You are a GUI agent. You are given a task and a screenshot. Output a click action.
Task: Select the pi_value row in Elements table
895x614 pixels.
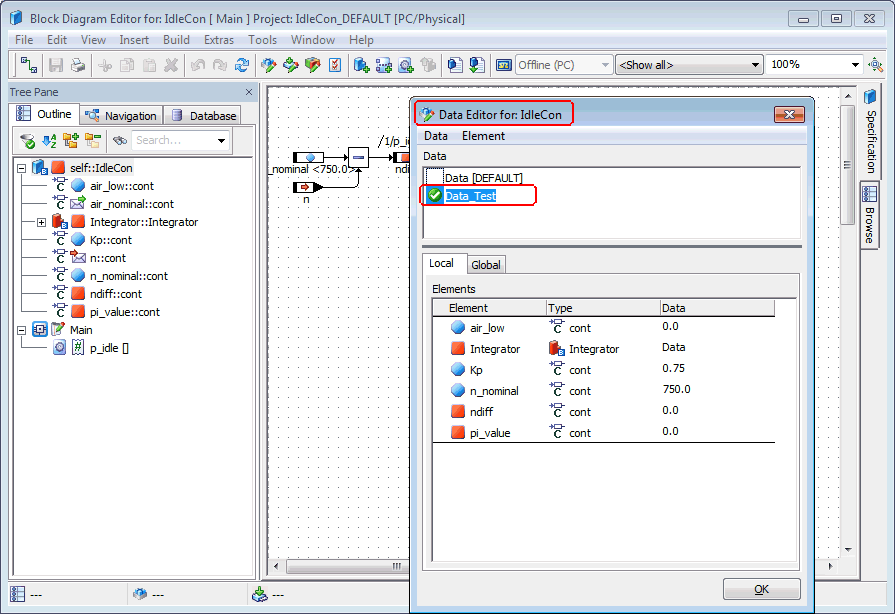[x=603, y=433]
